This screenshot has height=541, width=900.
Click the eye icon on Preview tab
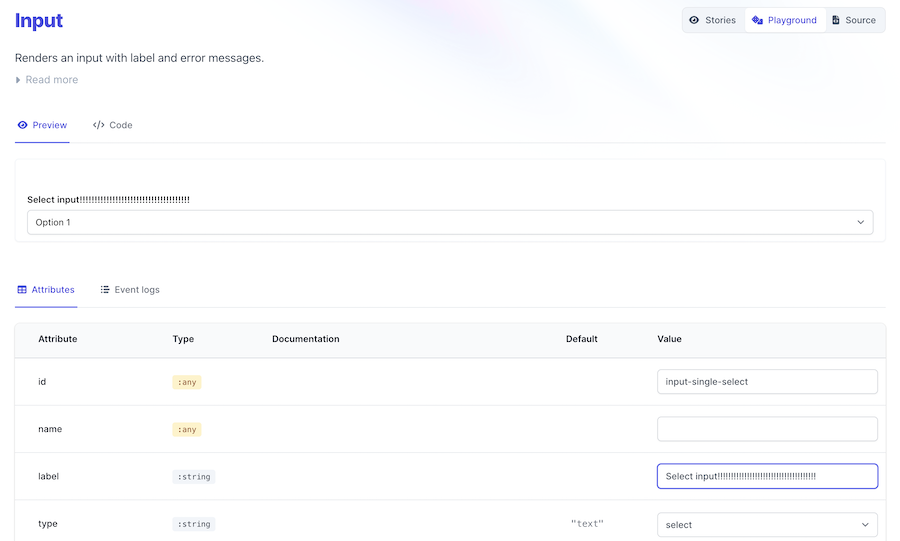coord(22,125)
